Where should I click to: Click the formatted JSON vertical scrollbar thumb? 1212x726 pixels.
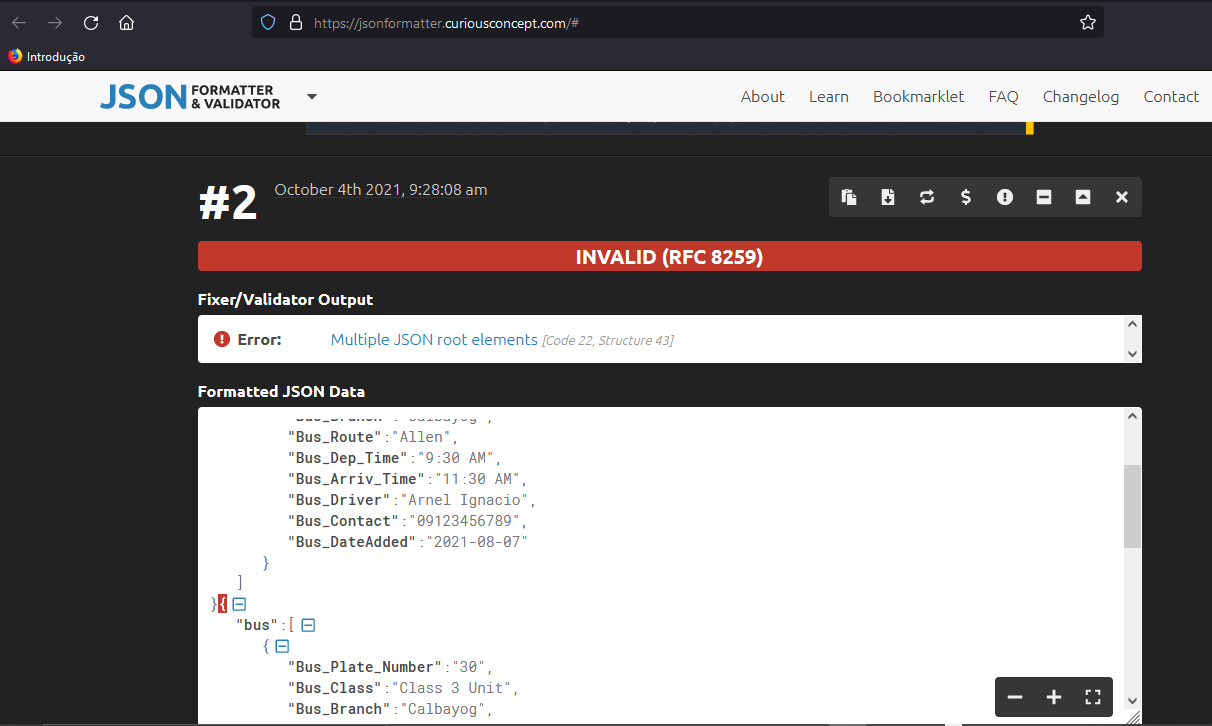1132,507
